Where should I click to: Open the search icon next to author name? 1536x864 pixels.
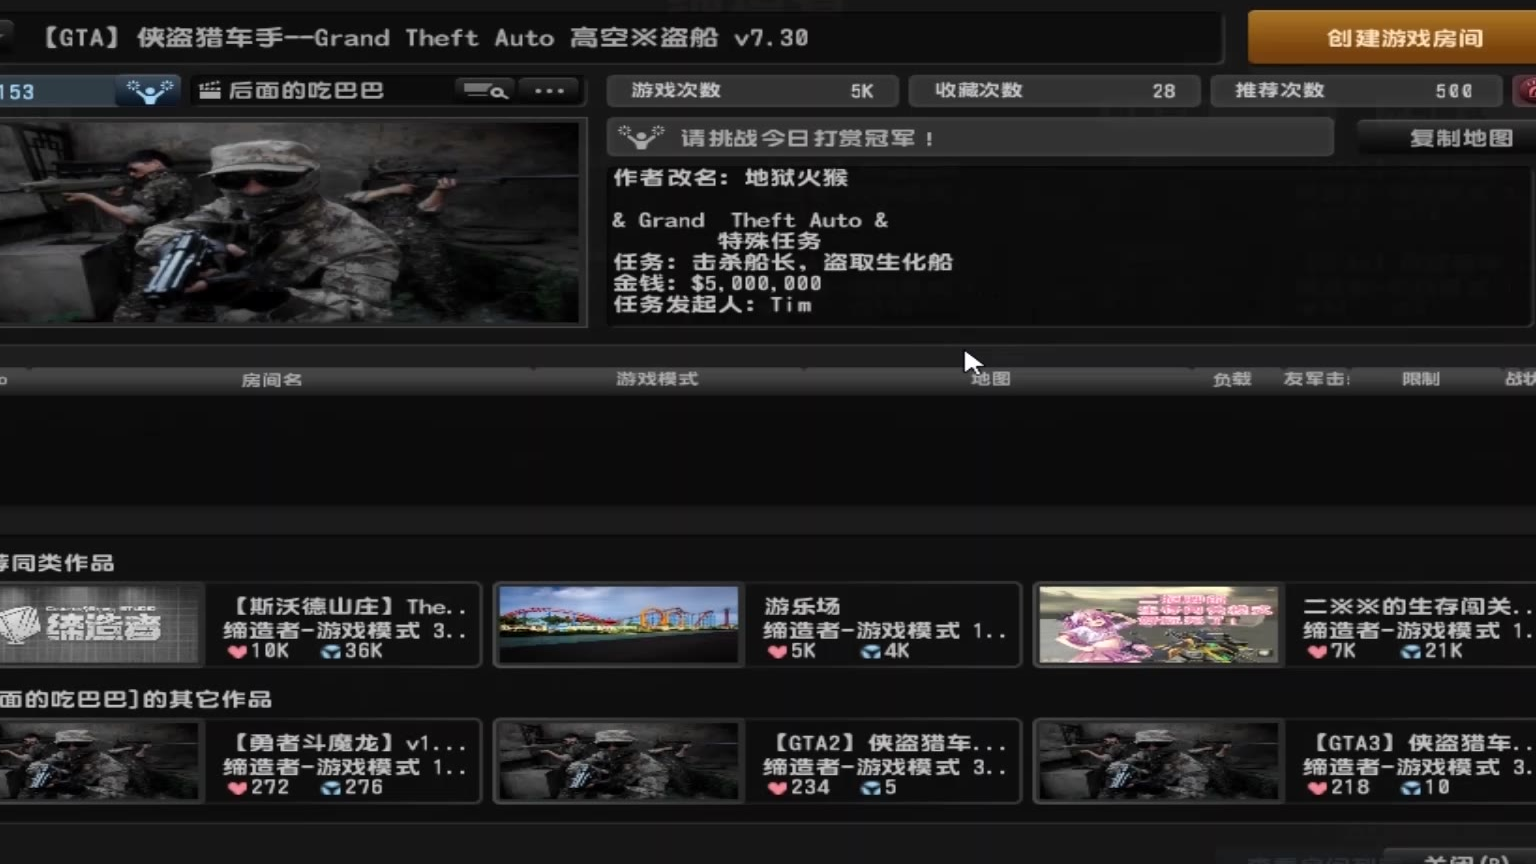486,91
